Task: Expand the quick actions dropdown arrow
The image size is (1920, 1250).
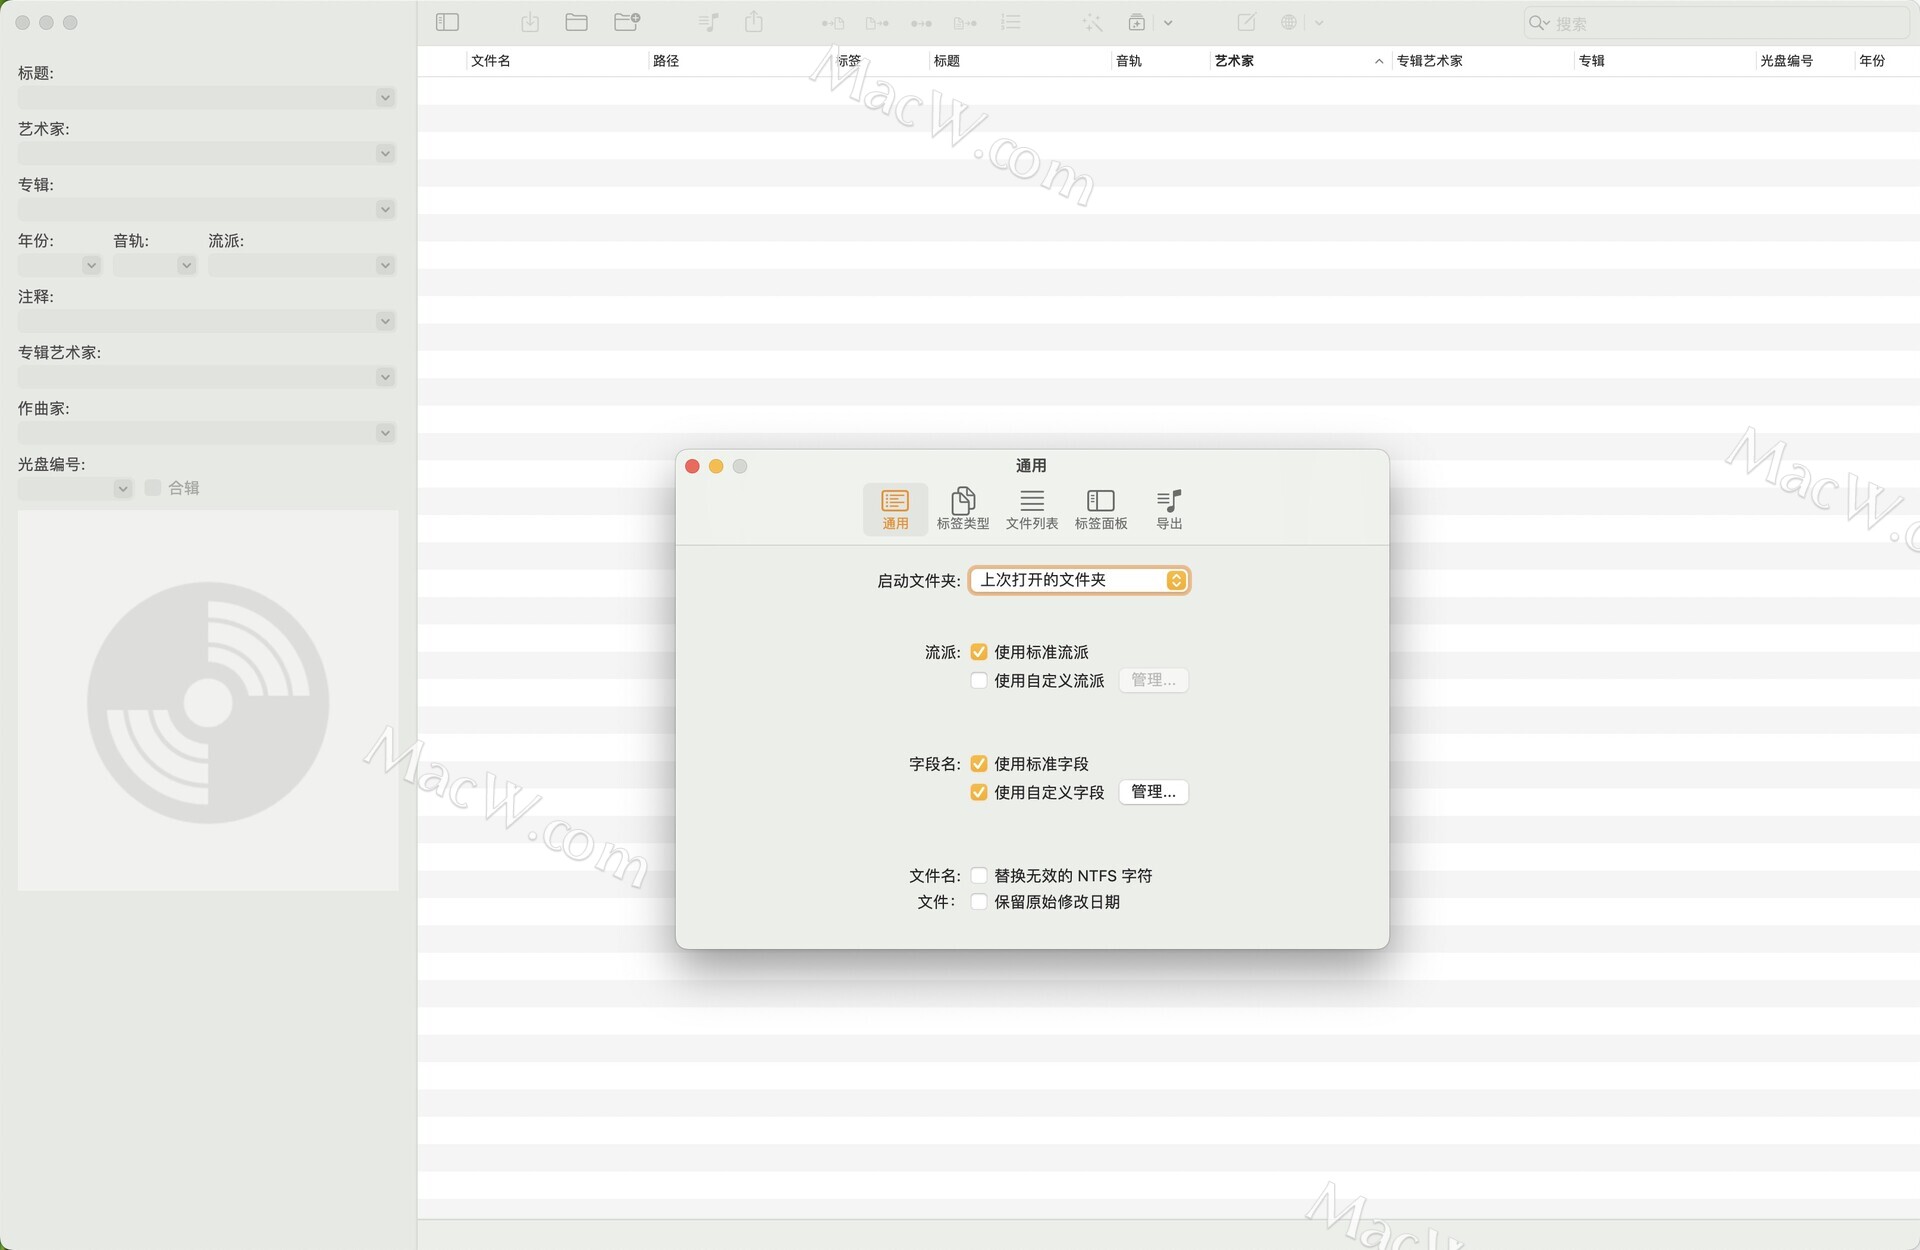Action: click(1168, 23)
